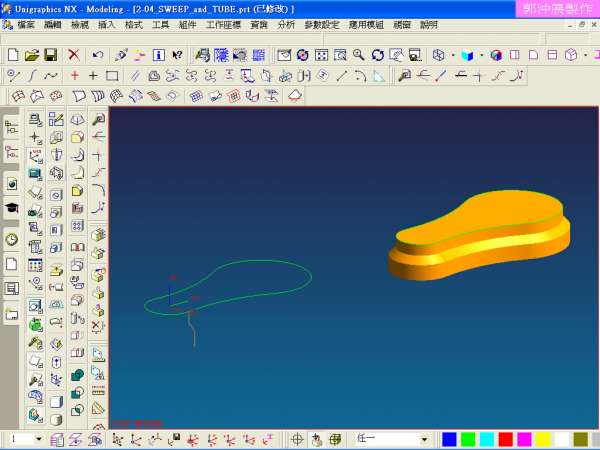Open the 說明 (Help) menu
Image resolution: width=600 pixels, height=450 pixels.
429,24
